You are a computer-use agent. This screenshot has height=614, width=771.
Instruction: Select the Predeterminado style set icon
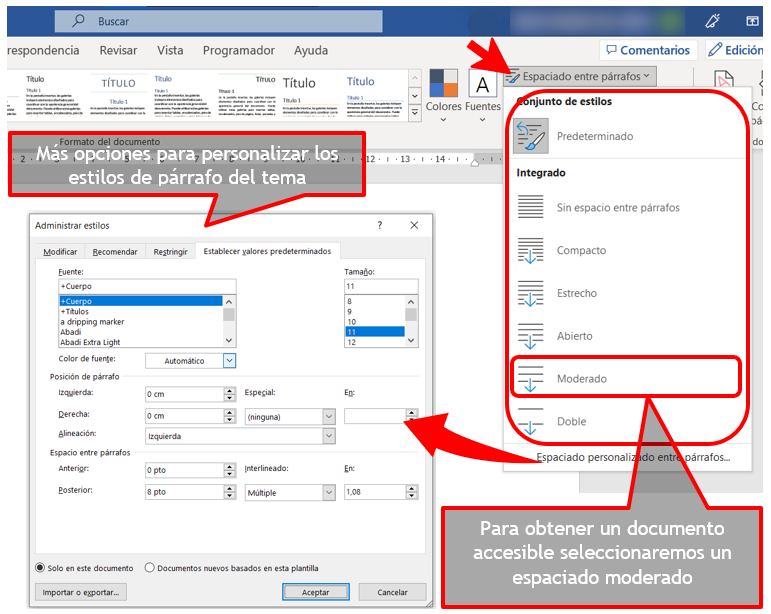pyautogui.click(x=530, y=136)
